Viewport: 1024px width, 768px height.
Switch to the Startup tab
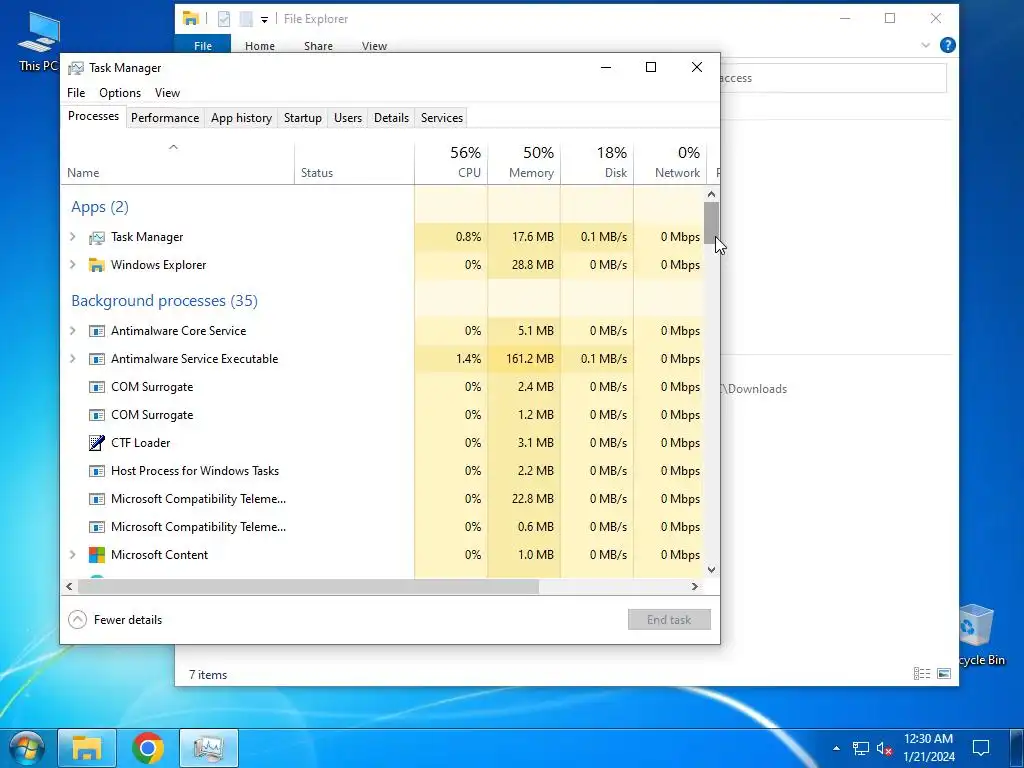pos(302,118)
